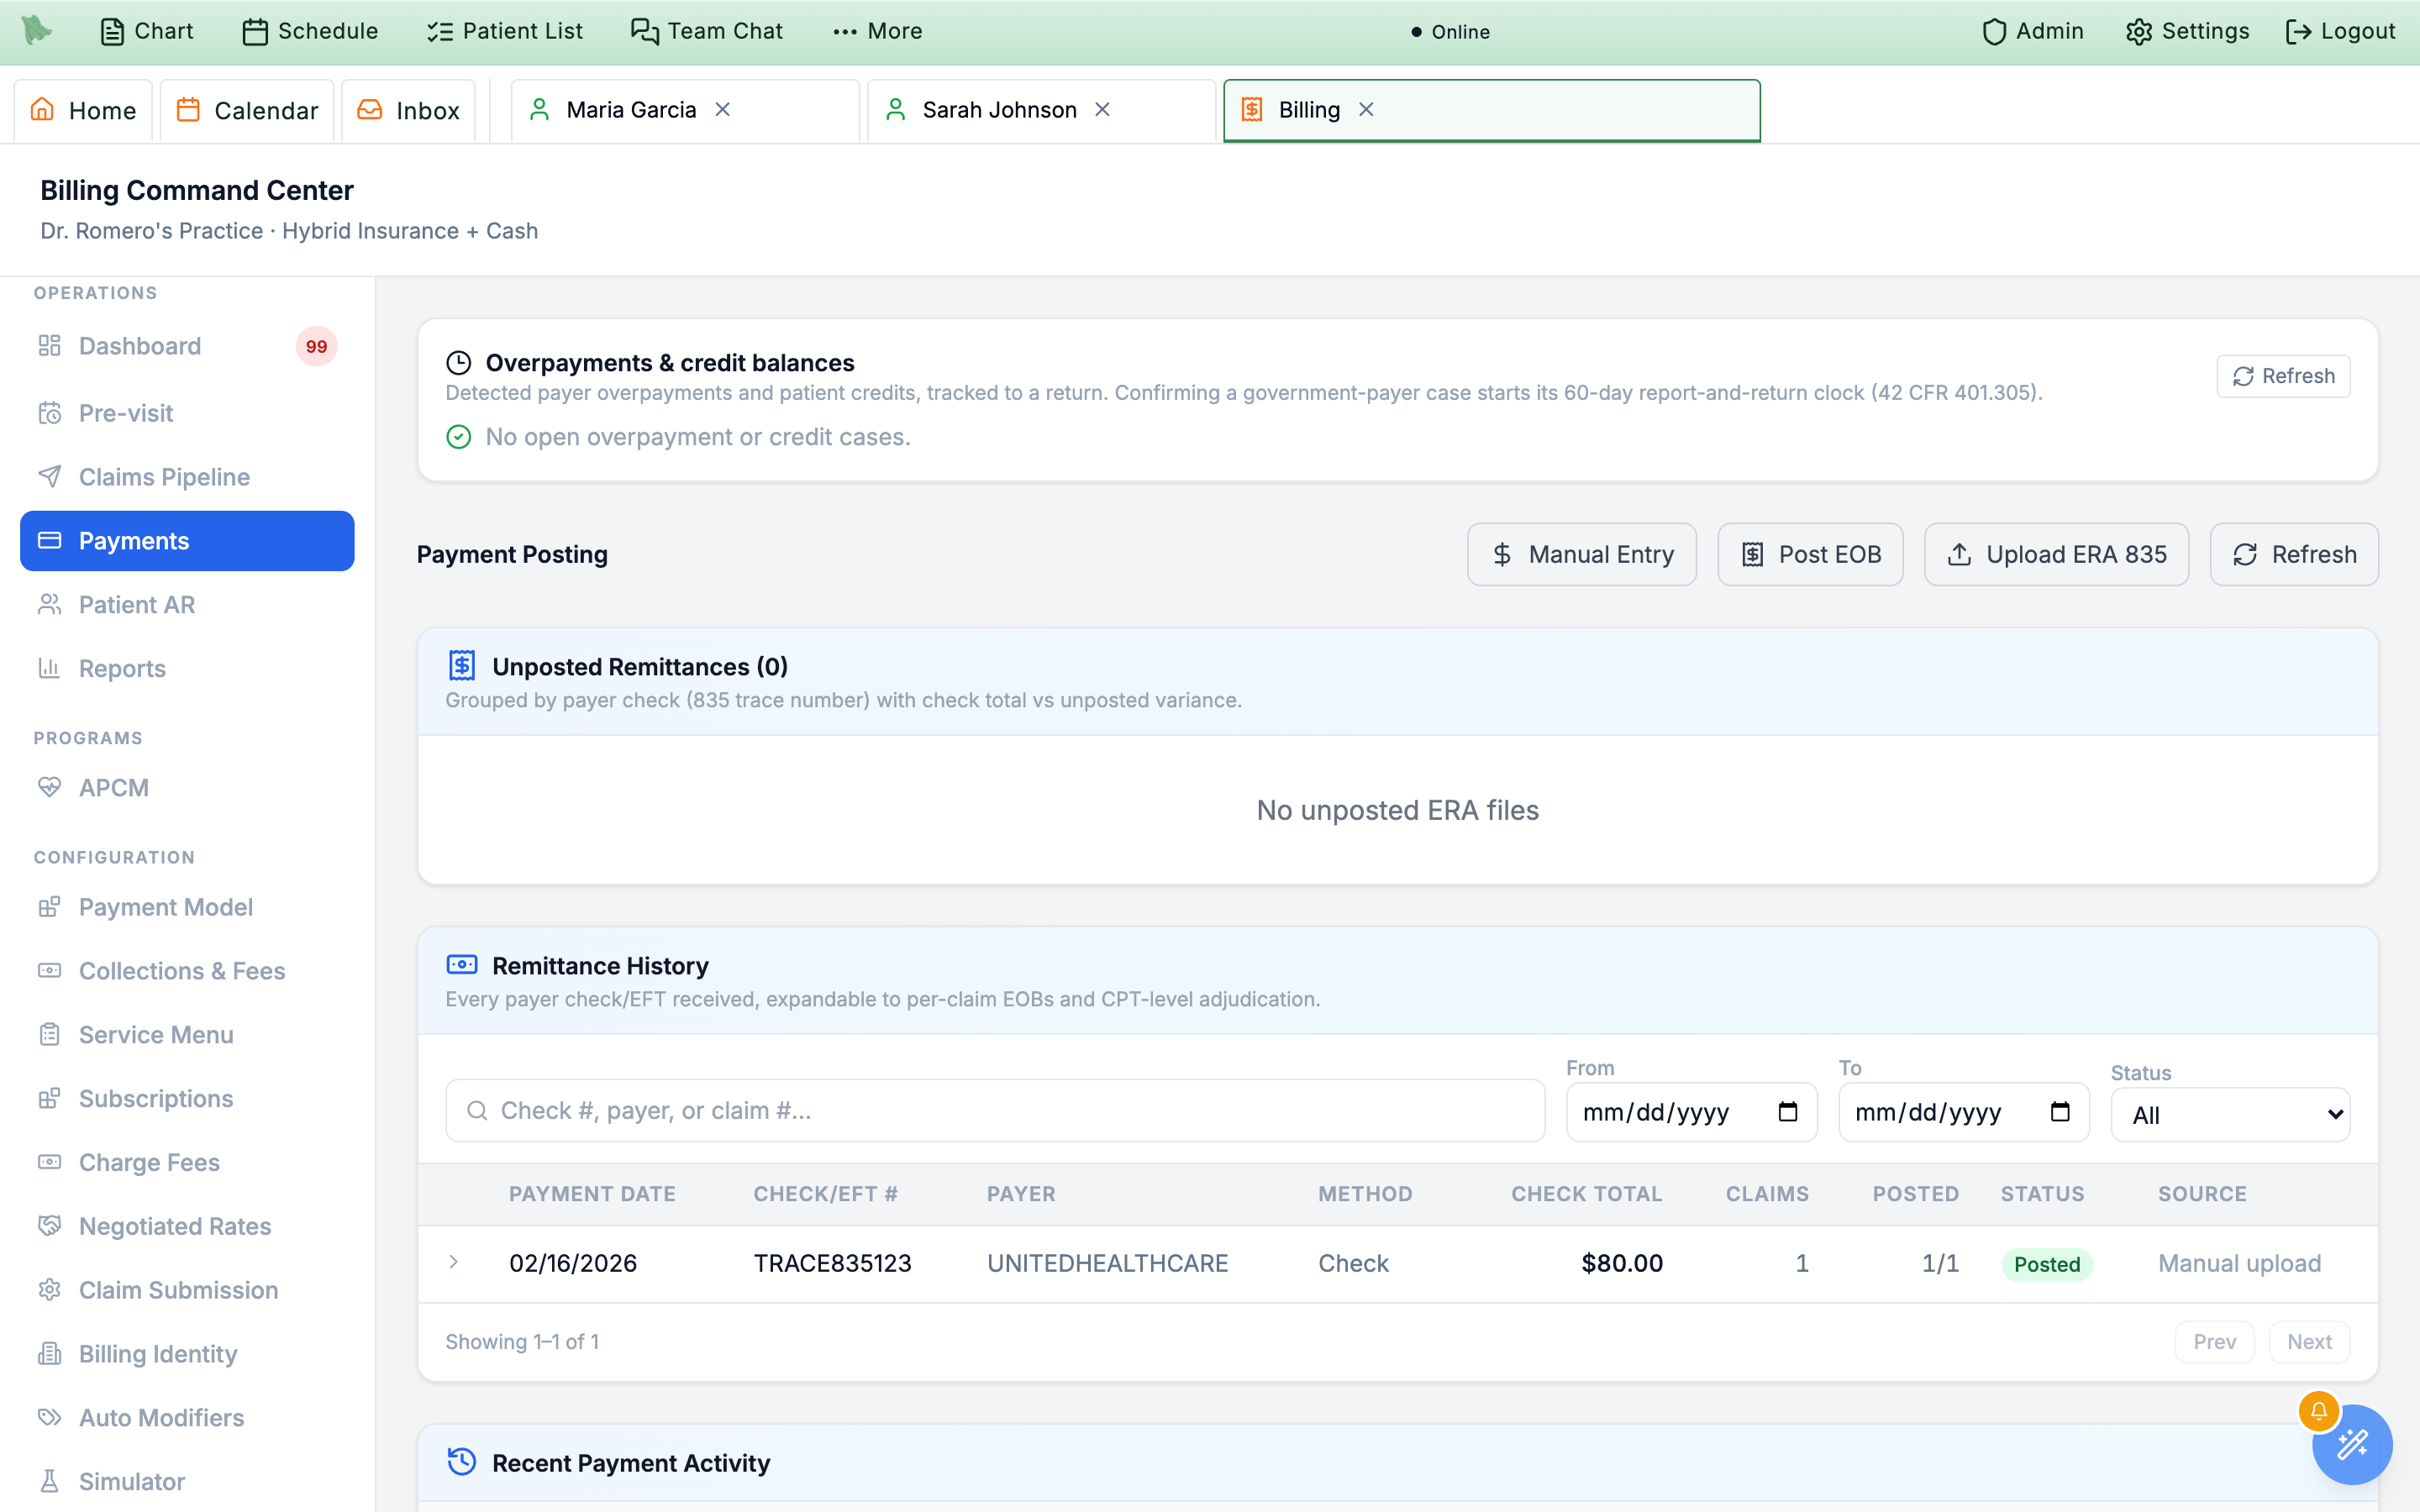The image size is (2420, 1512).
Task: Click the Claims Pipeline paper-plane icon
Action: coord(49,477)
